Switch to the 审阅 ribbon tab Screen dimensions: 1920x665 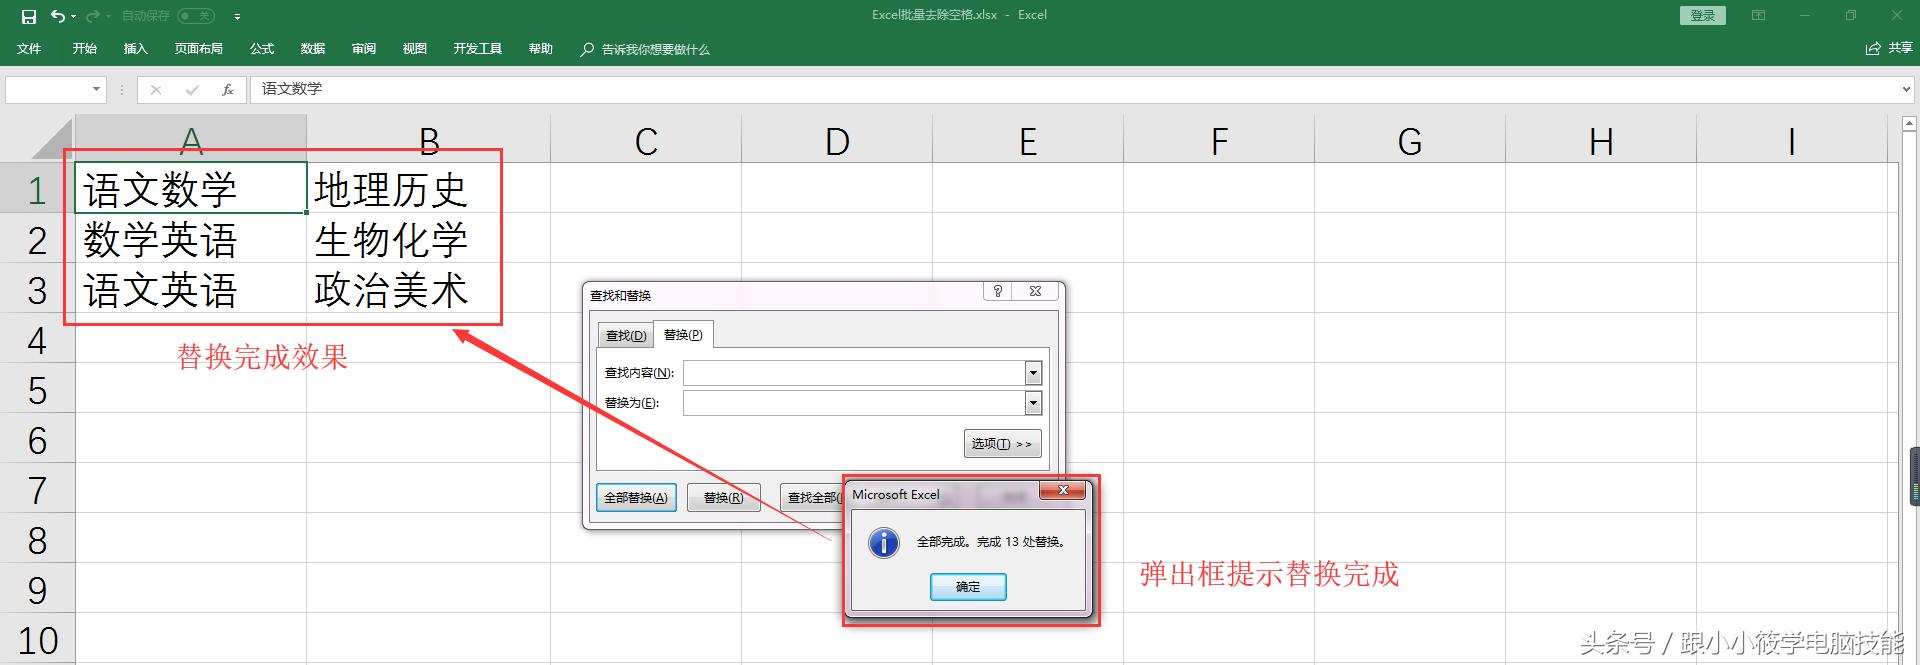point(364,48)
